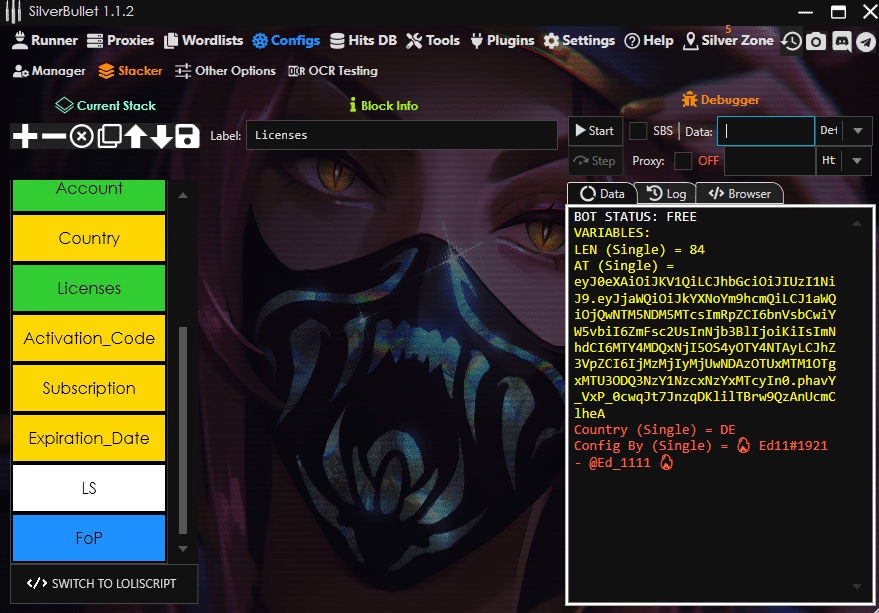Viewport: 879px width, 613px height.
Task: Open the Help section
Action: [x=649, y=40]
